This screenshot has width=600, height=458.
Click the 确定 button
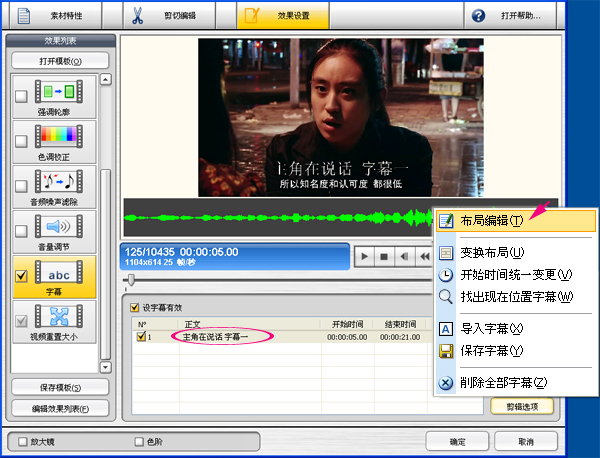point(457,442)
